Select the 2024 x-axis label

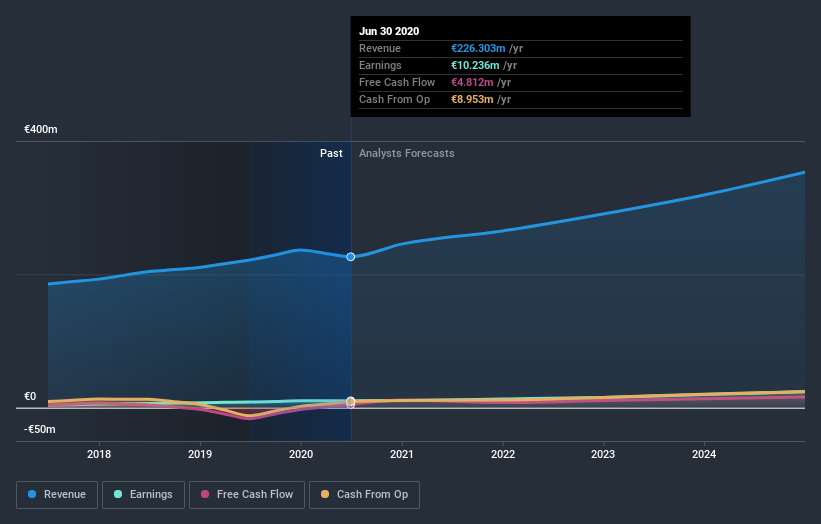tap(704, 454)
